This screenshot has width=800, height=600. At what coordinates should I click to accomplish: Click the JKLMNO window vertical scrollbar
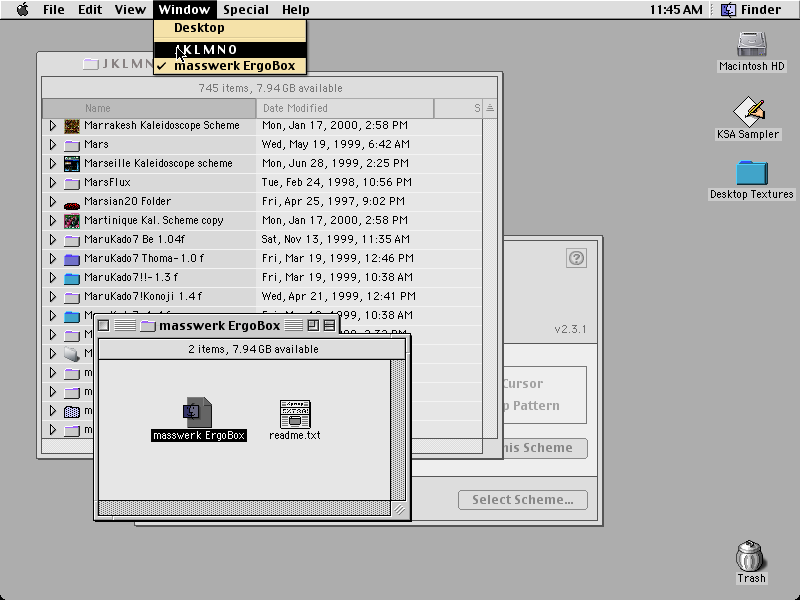coord(490,278)
